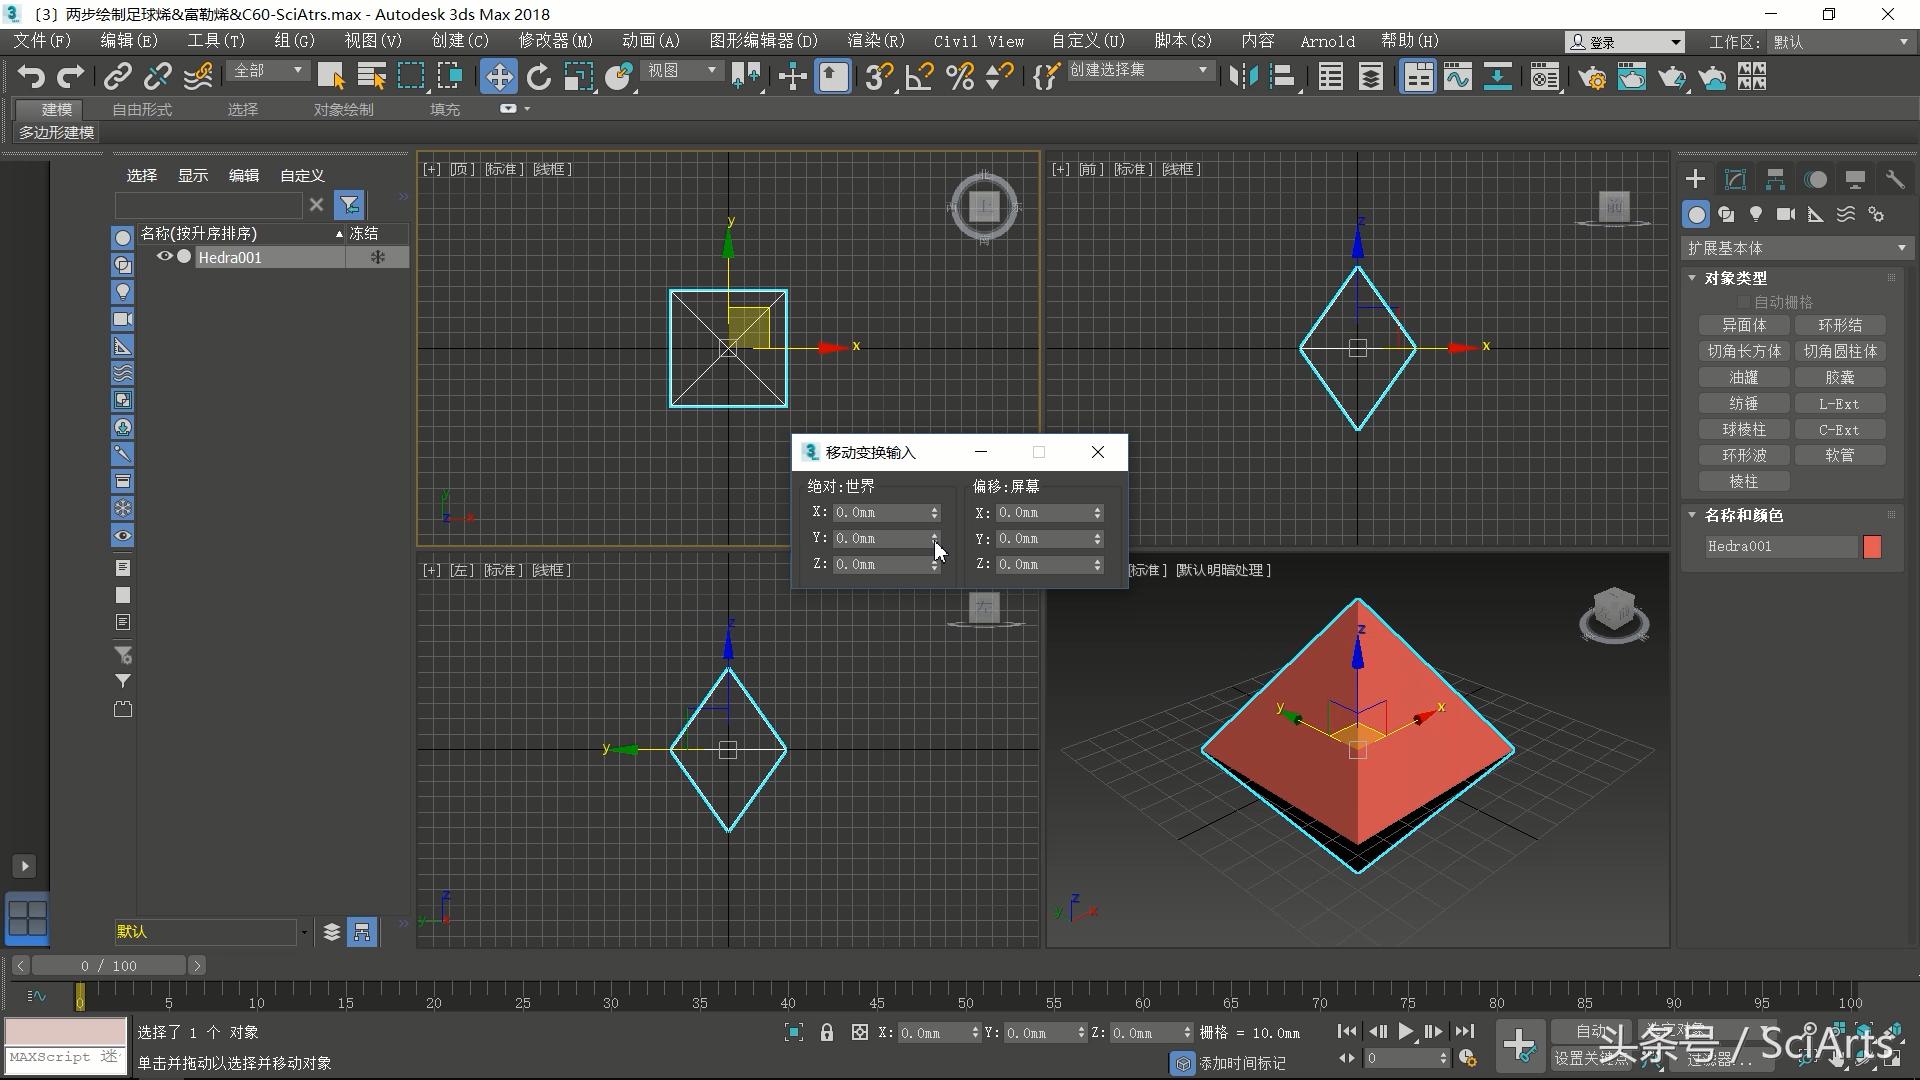This screenshot has width=1920, height=1080.
Task: Switch to the Modify command panel
Action: [1735, 179]
